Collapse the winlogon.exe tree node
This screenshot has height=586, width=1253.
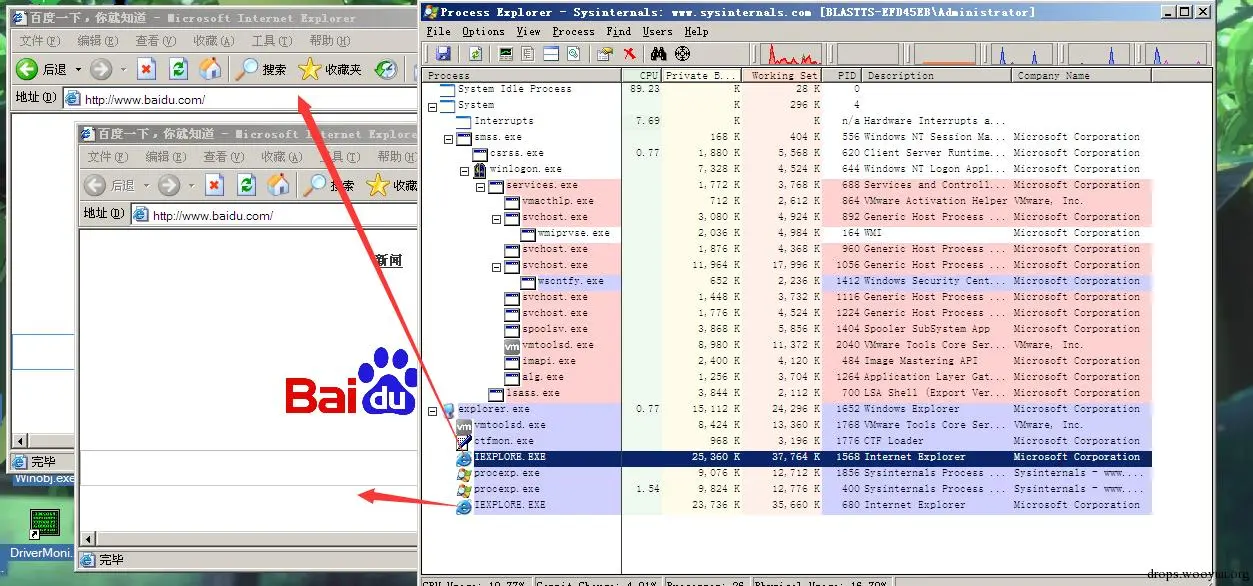click(465, 170)
